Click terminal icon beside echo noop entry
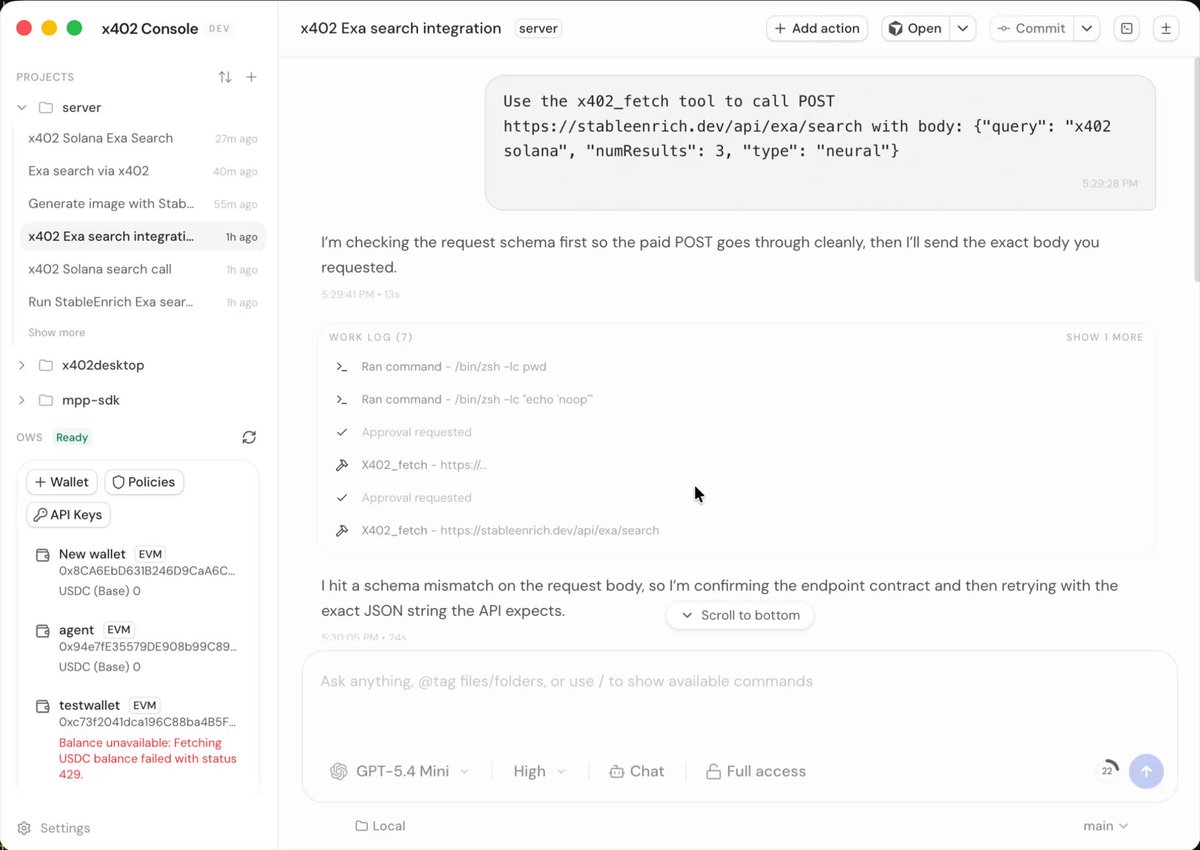Screen dimensions: 1200x850 (x=342, y=399)
